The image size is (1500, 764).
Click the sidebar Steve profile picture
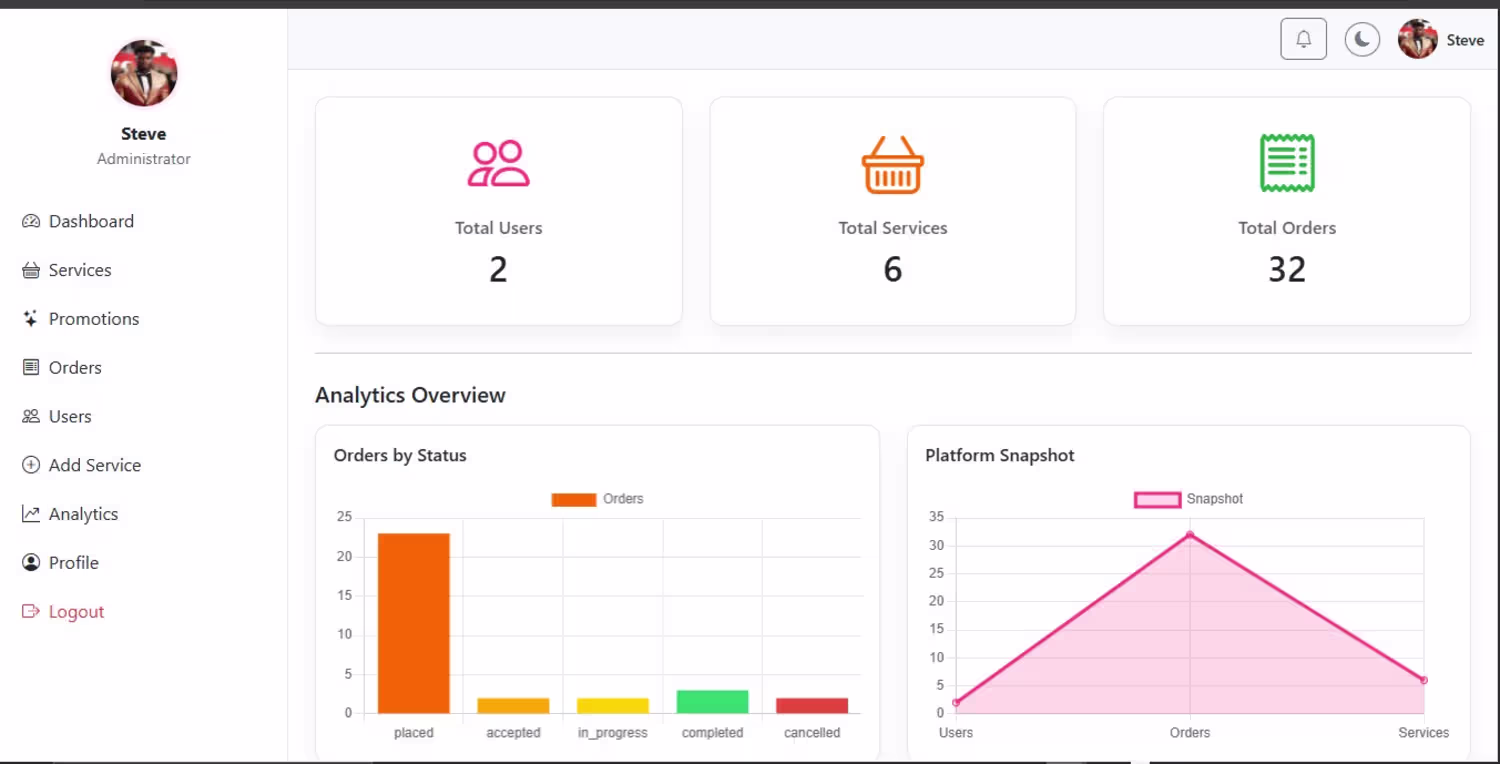(144, 73)
